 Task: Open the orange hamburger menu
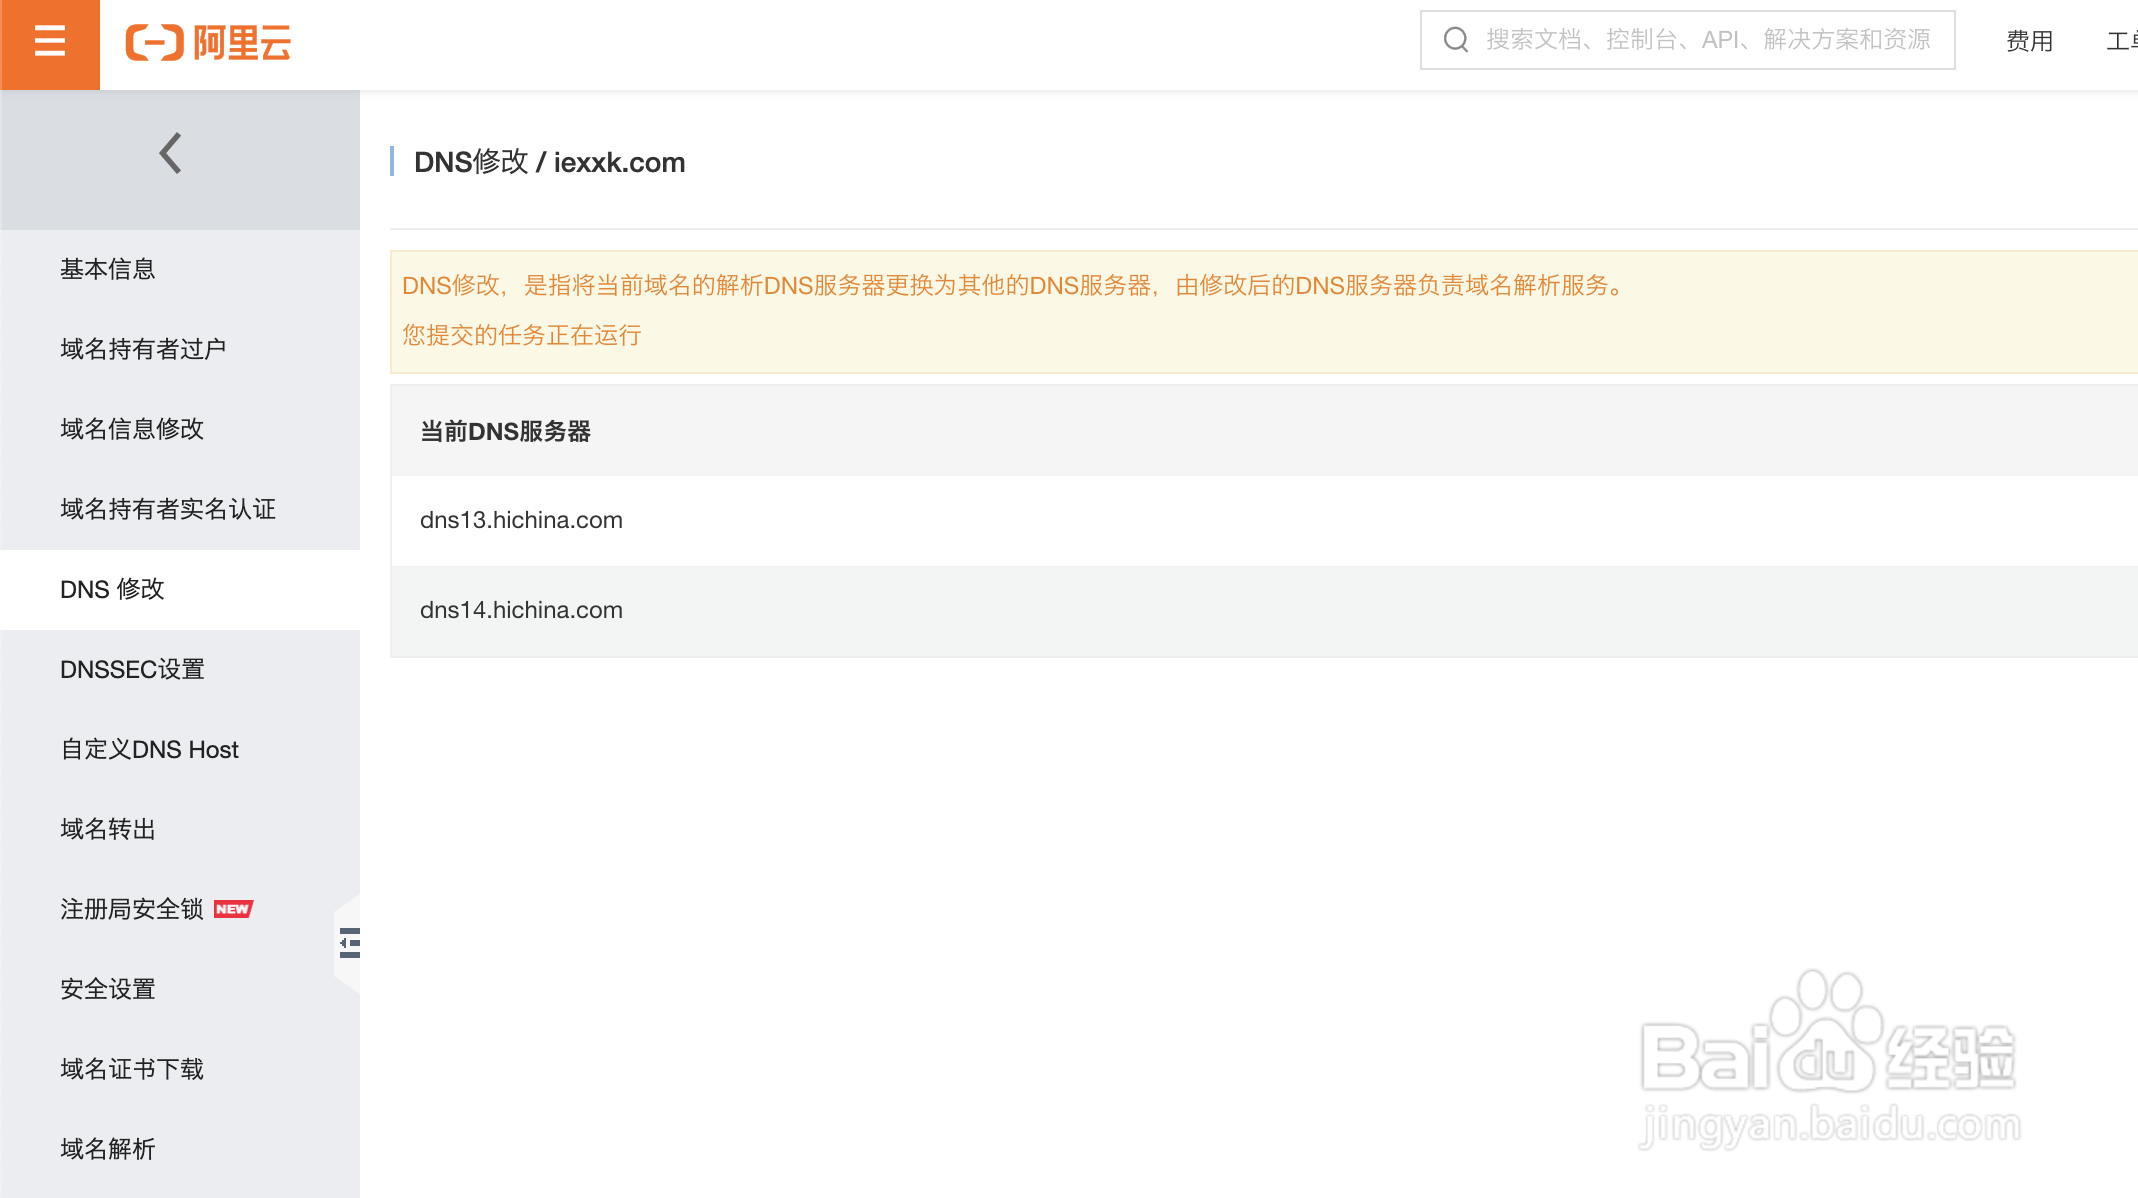[x=49, y=42]
